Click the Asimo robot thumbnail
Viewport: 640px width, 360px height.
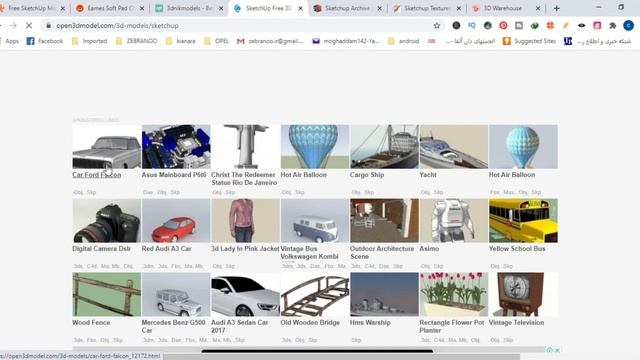coord(453,221)
